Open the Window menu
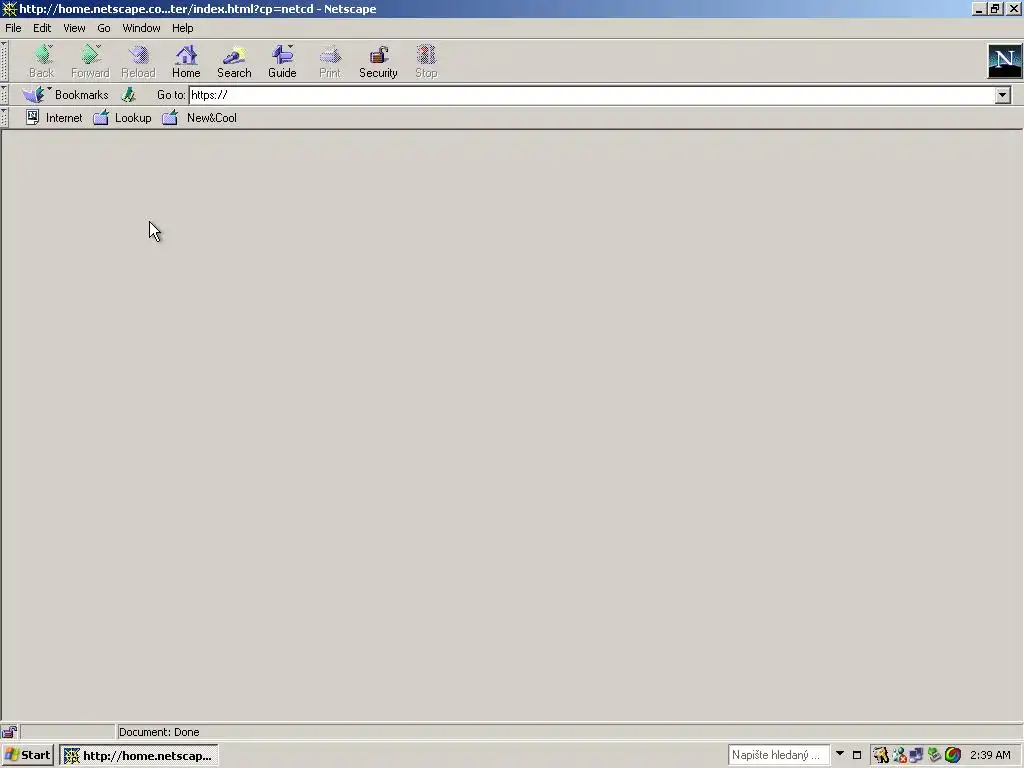 pyautogui.click(x=141, y=28)
